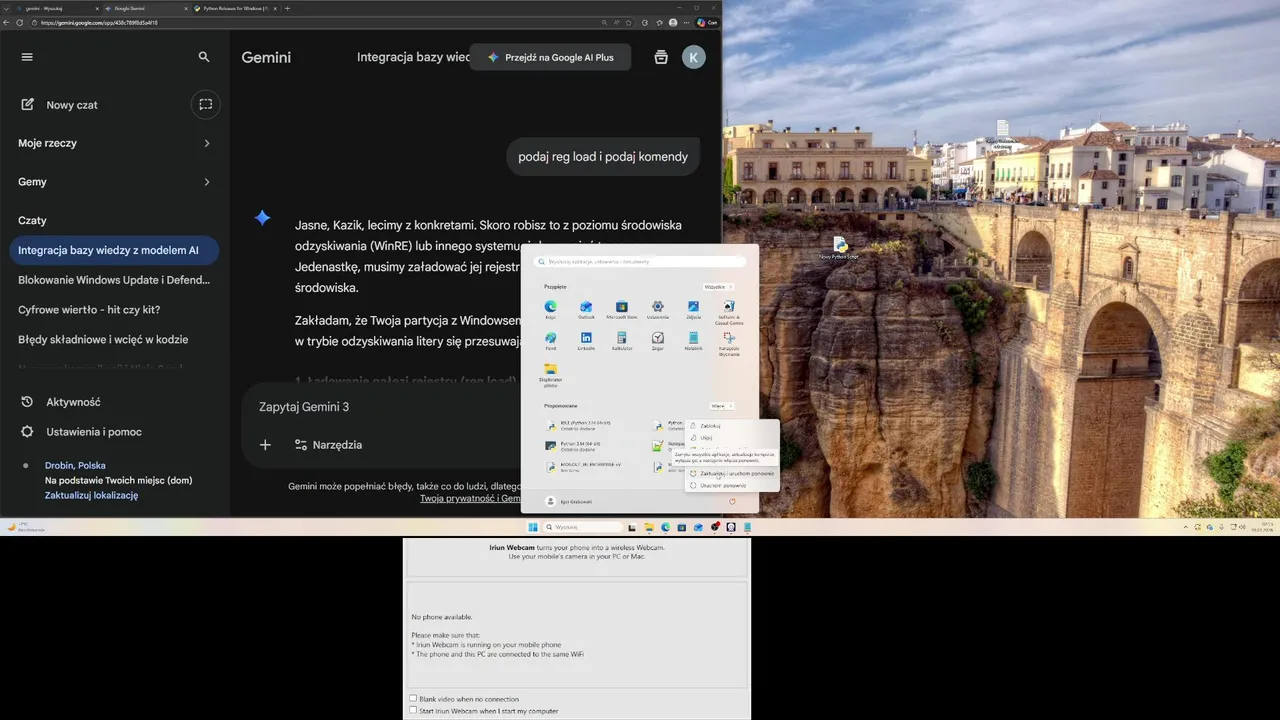Toggle Start Iriun Webcam when I start computer
1280x720 pixels.
coord(413,711)
